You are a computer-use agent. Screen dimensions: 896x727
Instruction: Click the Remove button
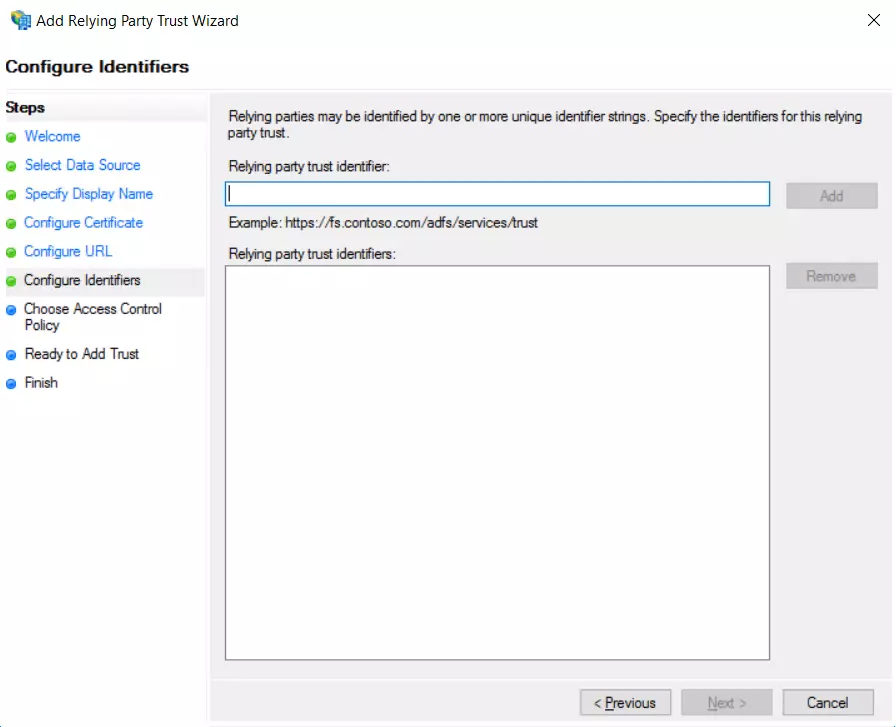click(x=832, y=275)
